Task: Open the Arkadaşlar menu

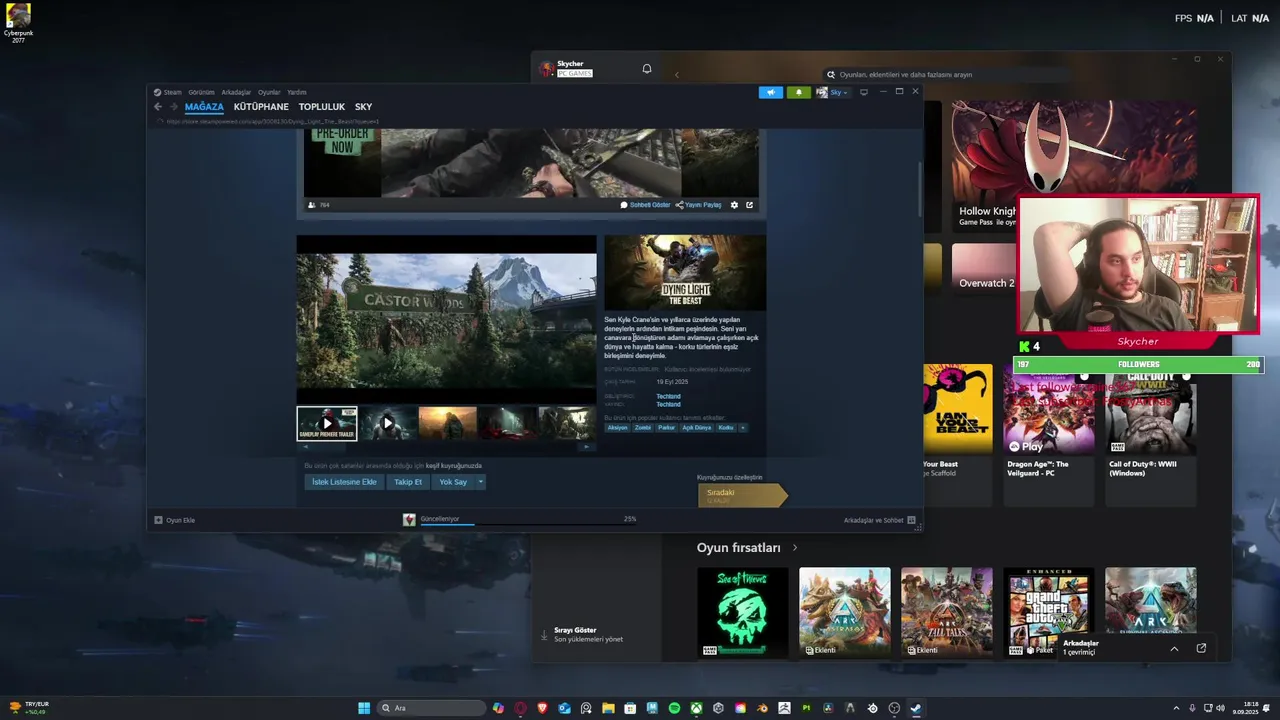Action: (x=236, y=92)
